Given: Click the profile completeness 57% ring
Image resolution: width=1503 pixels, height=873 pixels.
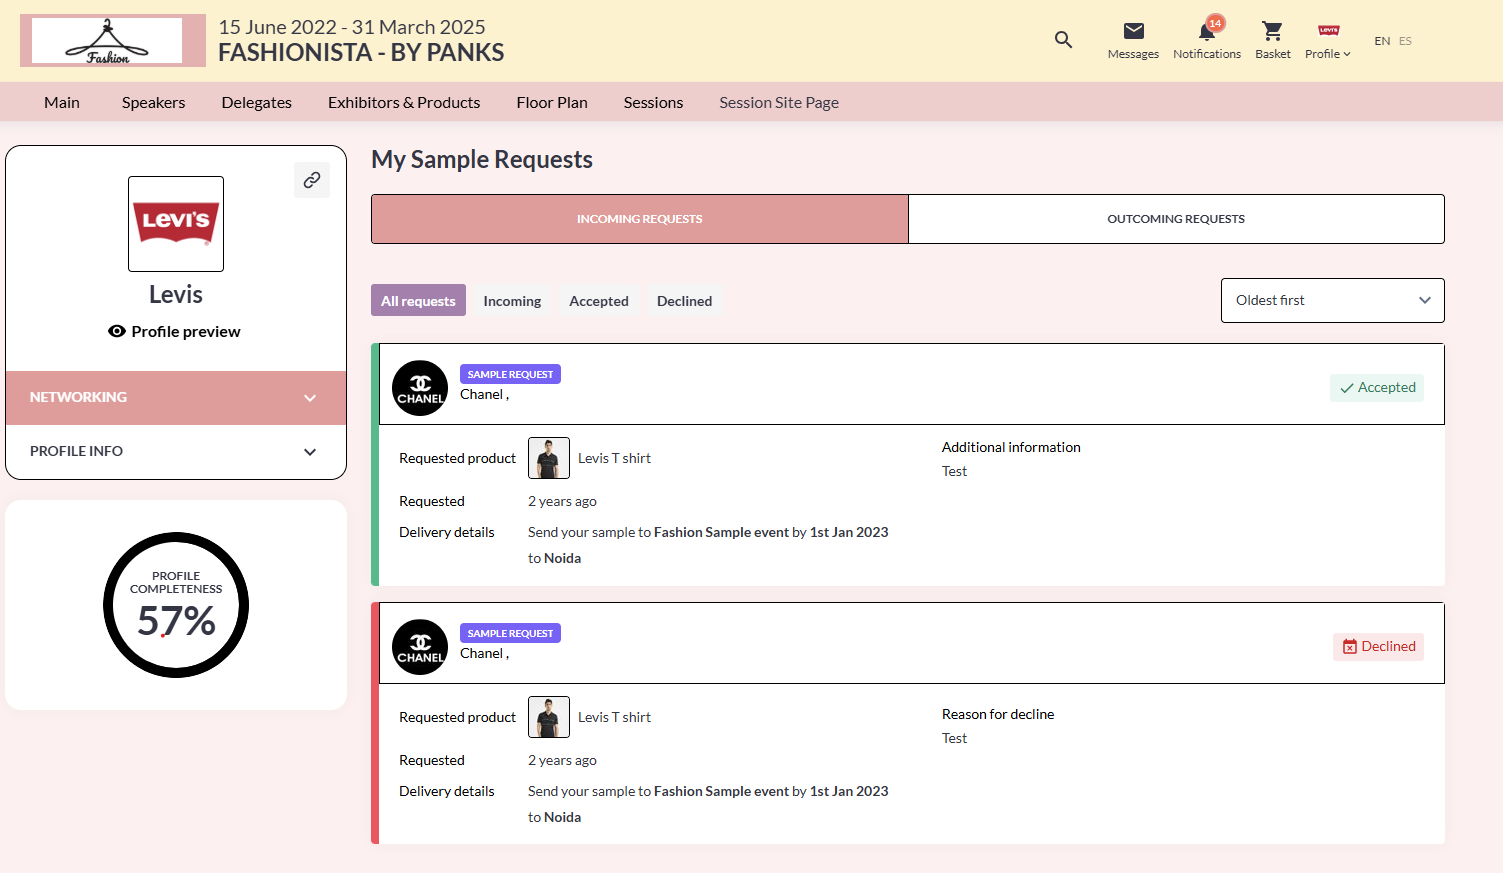Looking at the screenshot, I should click(x=176, y=605).
